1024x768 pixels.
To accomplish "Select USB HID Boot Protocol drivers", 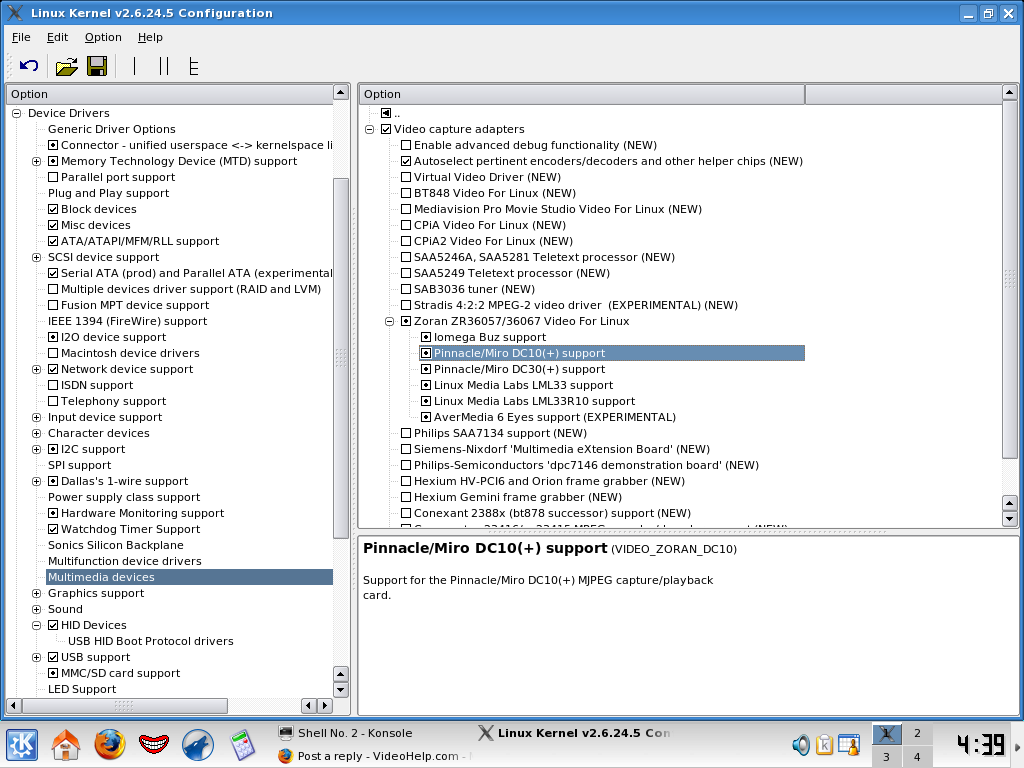I will pyautogui.click(x=151, y=641).
